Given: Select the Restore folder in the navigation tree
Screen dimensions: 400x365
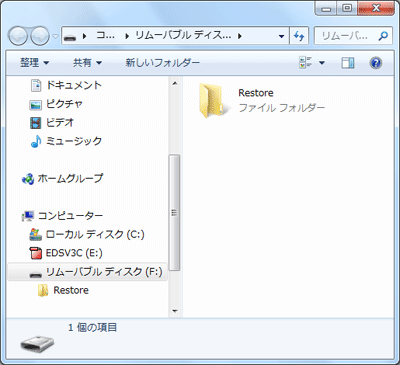Looking at the screenshot, I should point(71,290).
